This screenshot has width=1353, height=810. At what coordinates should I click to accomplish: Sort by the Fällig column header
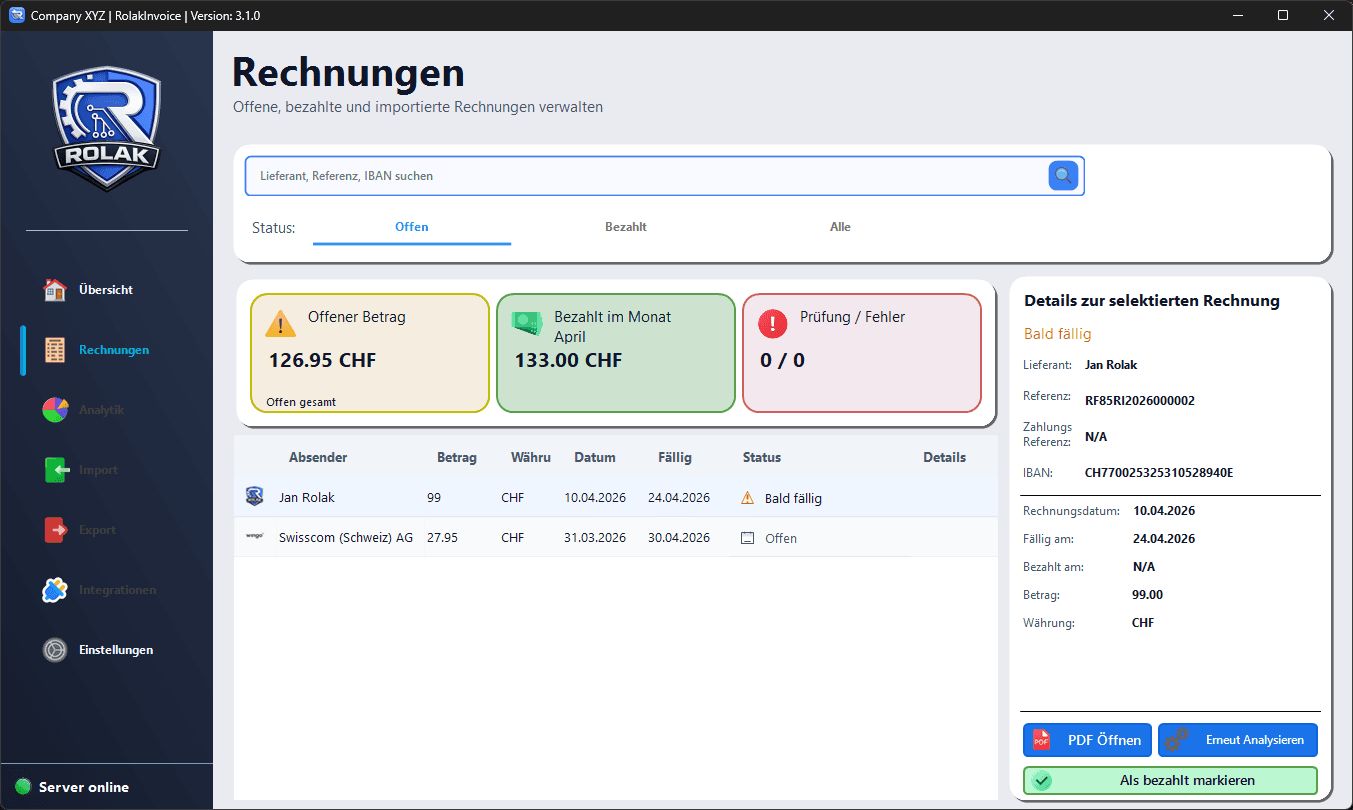click(x=675, y=458)
